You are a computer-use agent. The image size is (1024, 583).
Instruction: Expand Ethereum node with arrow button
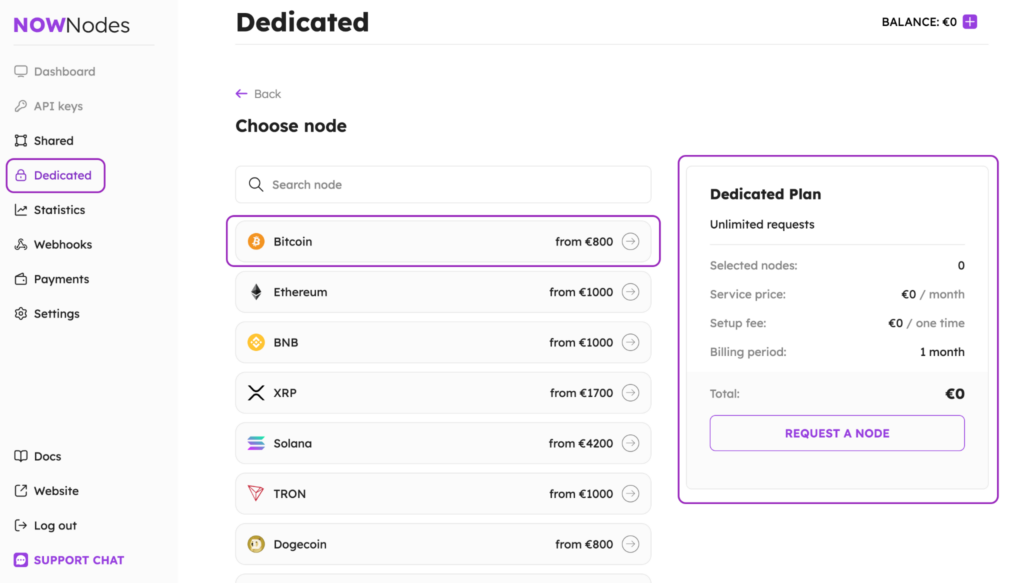tap(630, 292)
